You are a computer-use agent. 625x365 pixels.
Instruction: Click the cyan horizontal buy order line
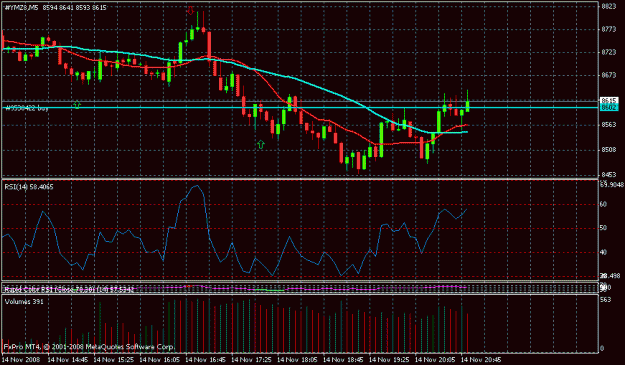point(301,107)
